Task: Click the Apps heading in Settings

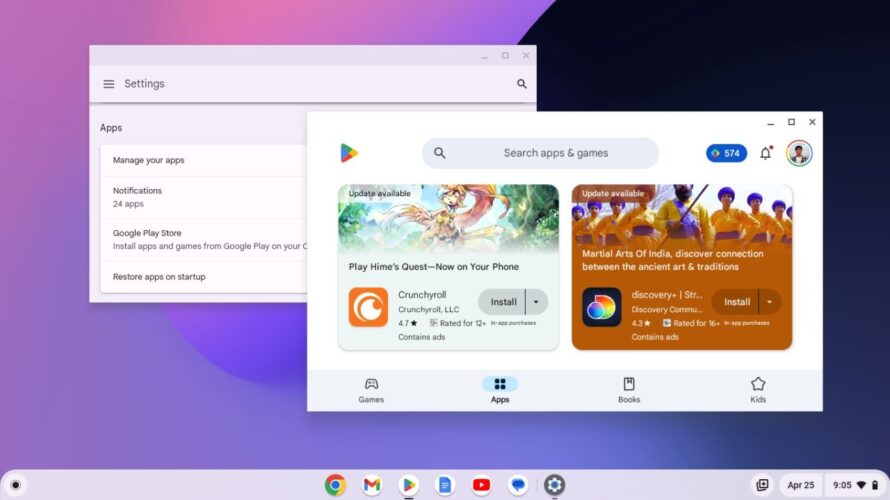Action: (x=111, y=128)
